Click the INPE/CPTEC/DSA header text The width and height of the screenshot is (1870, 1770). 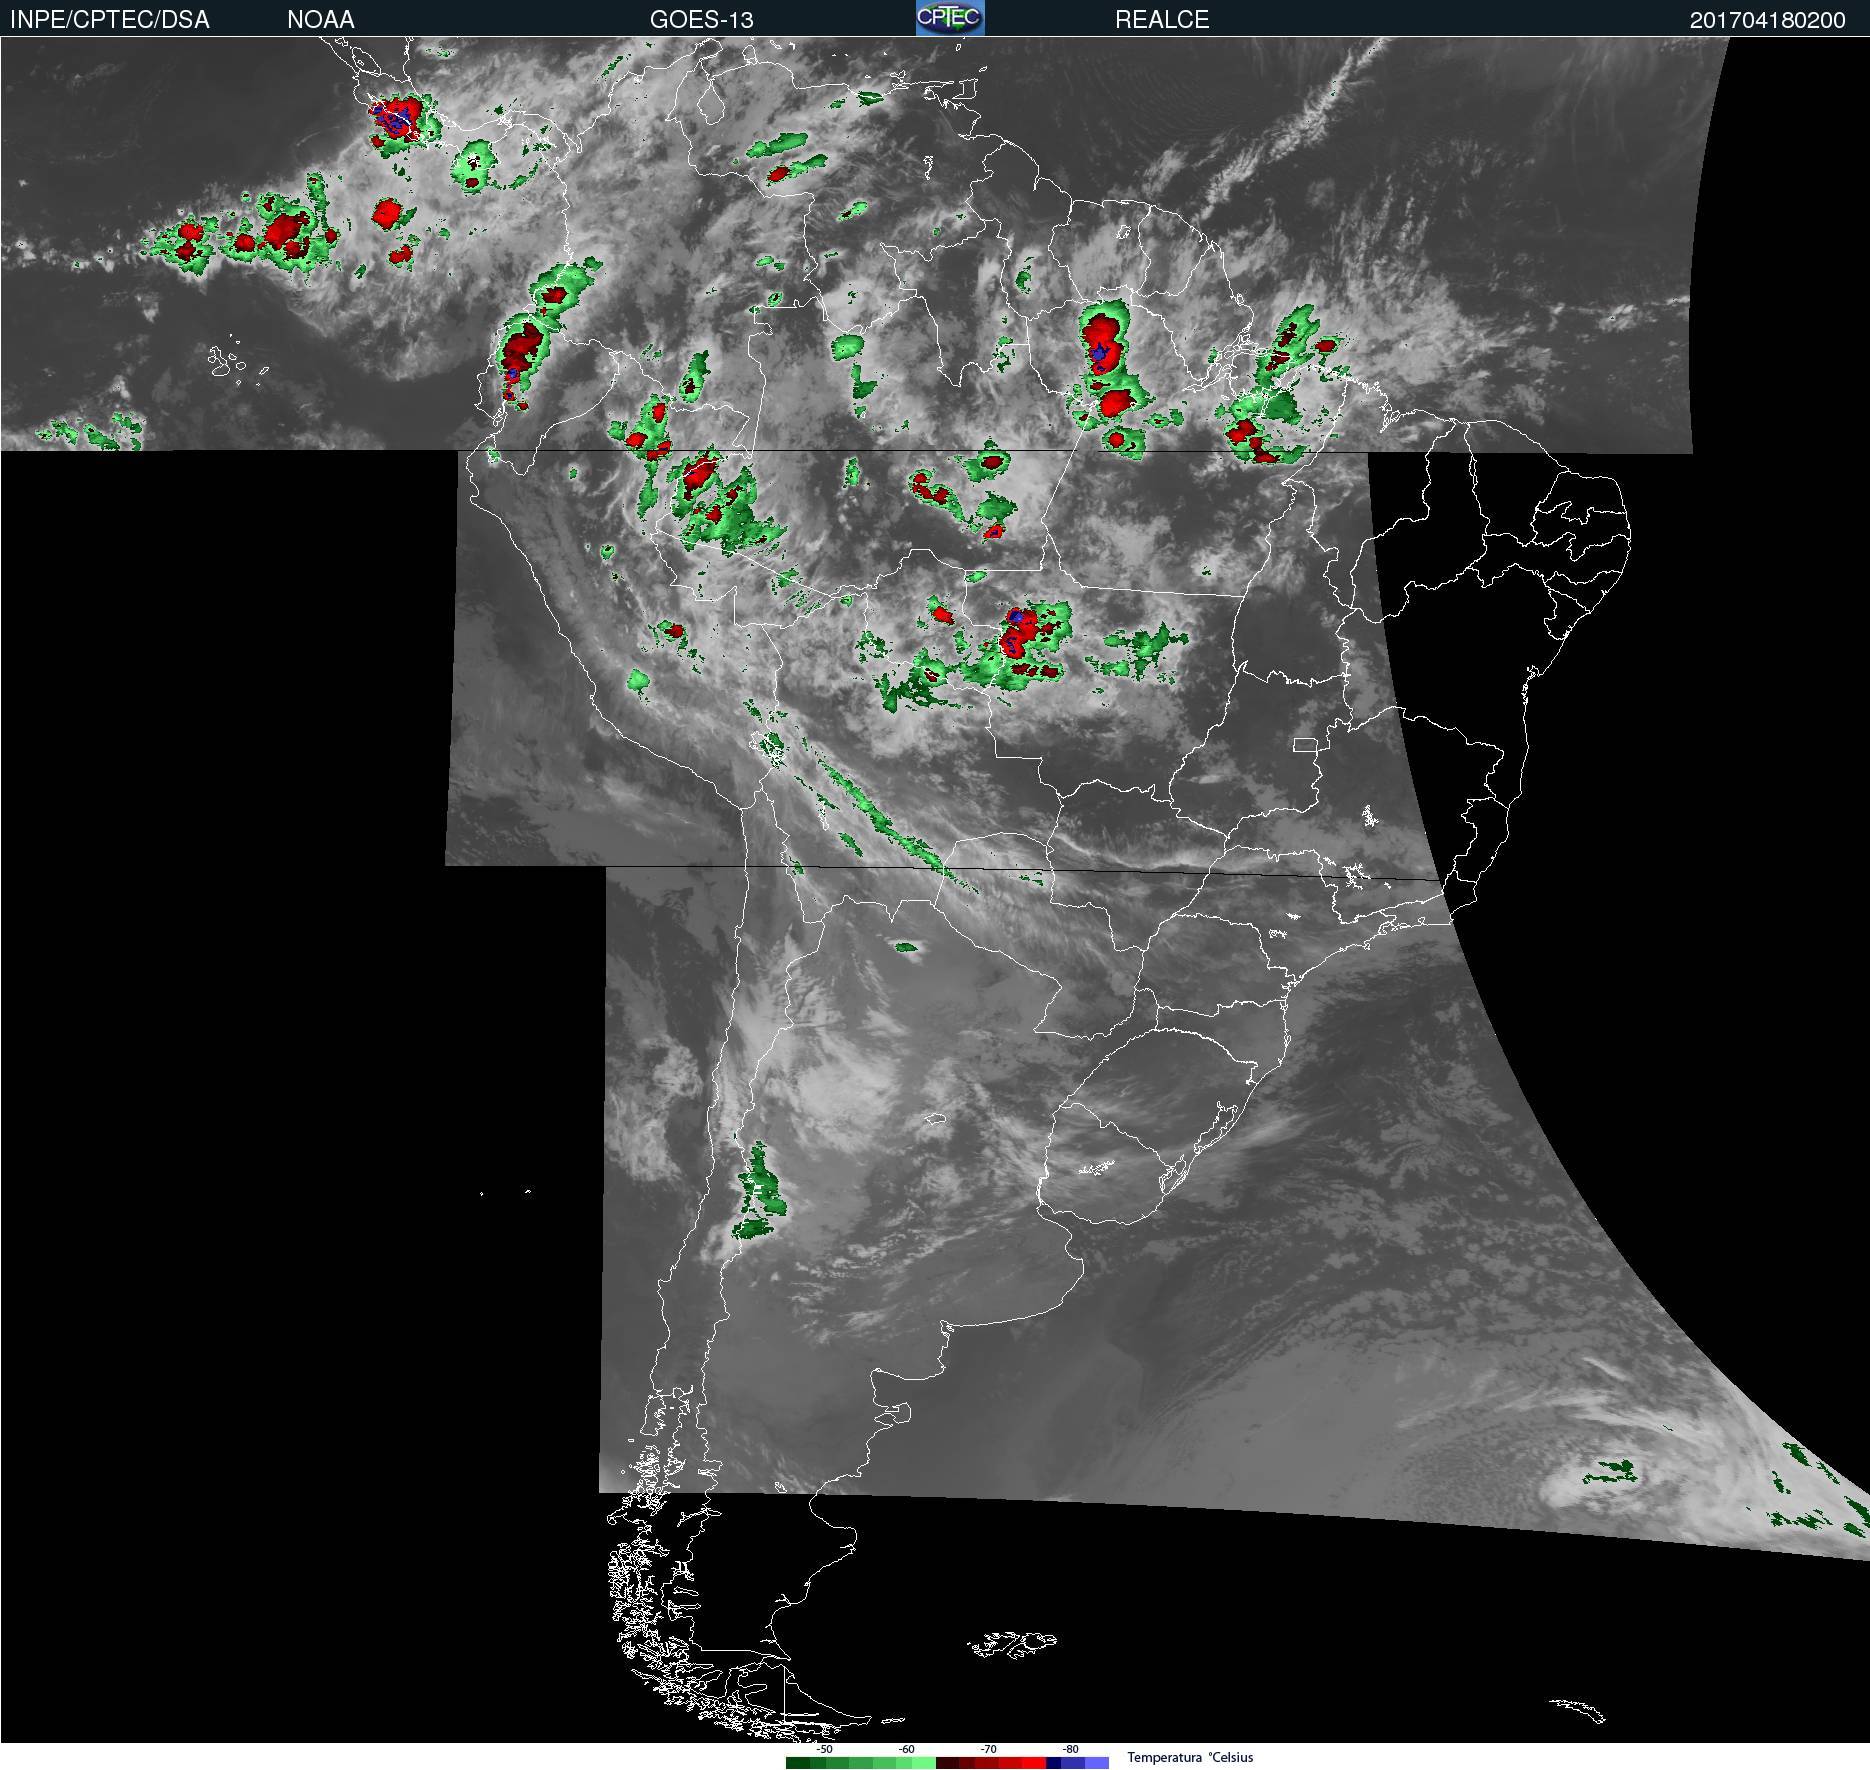(110, 20)
